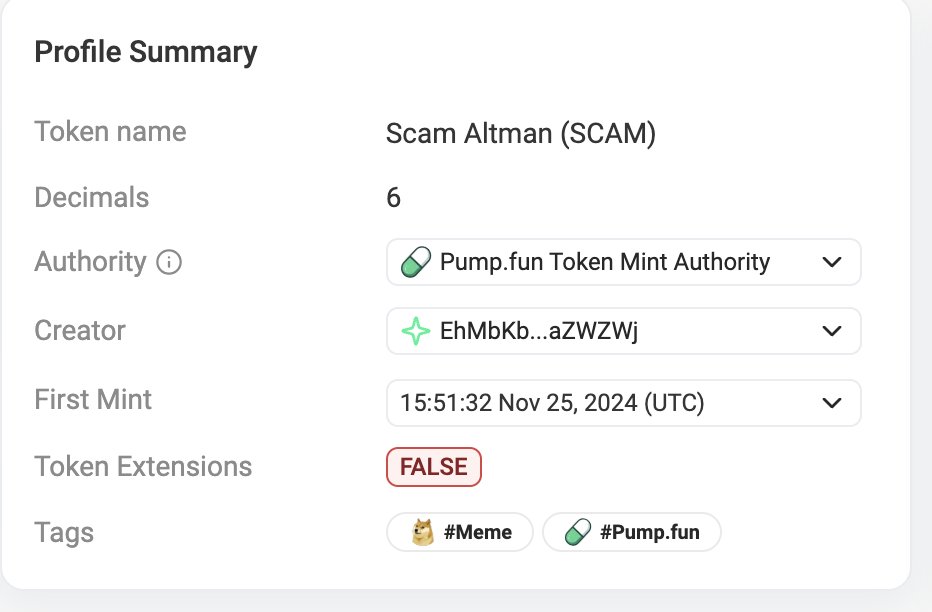Viewport: 932px width, 612px height.
Task: Click the green pill icon in Authority field
Action: pyautogui.click(x=415, y=262)
